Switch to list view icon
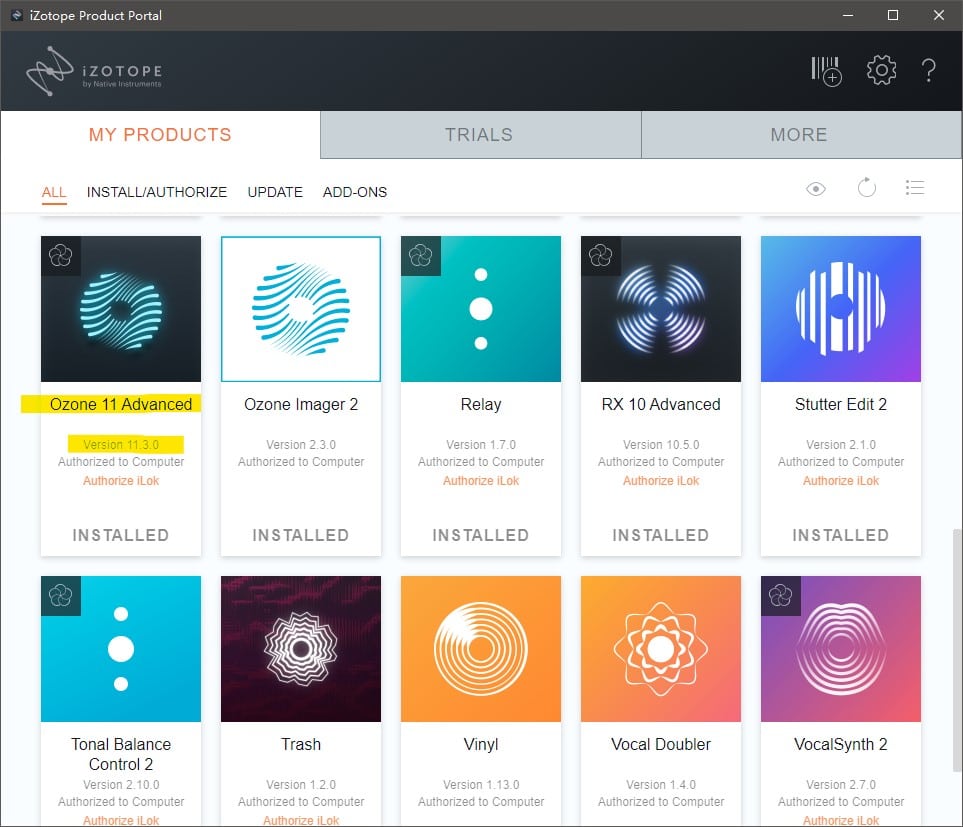This screenshot has width=963, height=827. point(914,188)
